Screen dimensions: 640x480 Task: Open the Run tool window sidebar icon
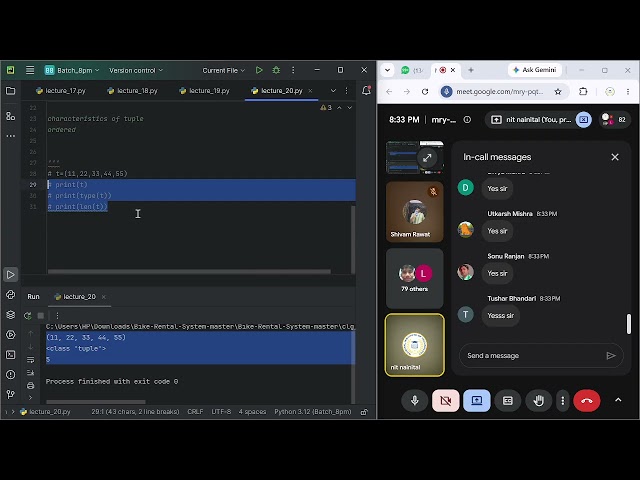point(11,275)
